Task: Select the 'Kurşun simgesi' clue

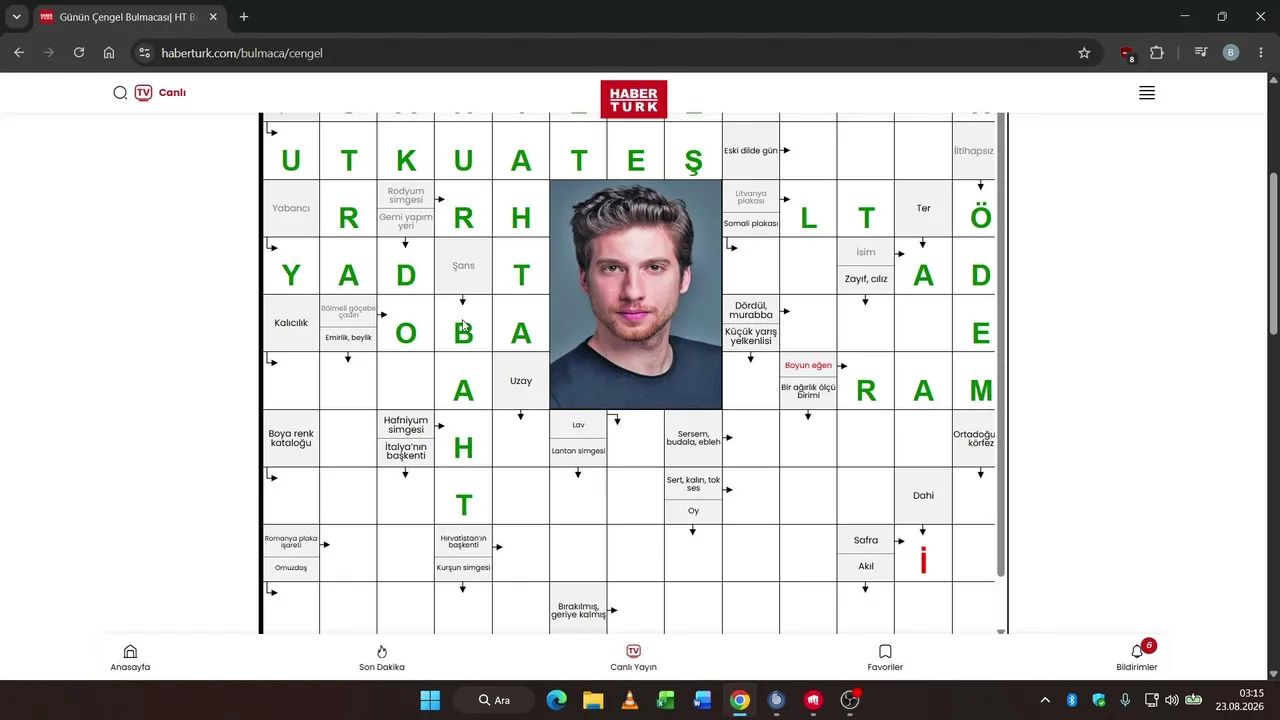Action: (x=463, y=568)
